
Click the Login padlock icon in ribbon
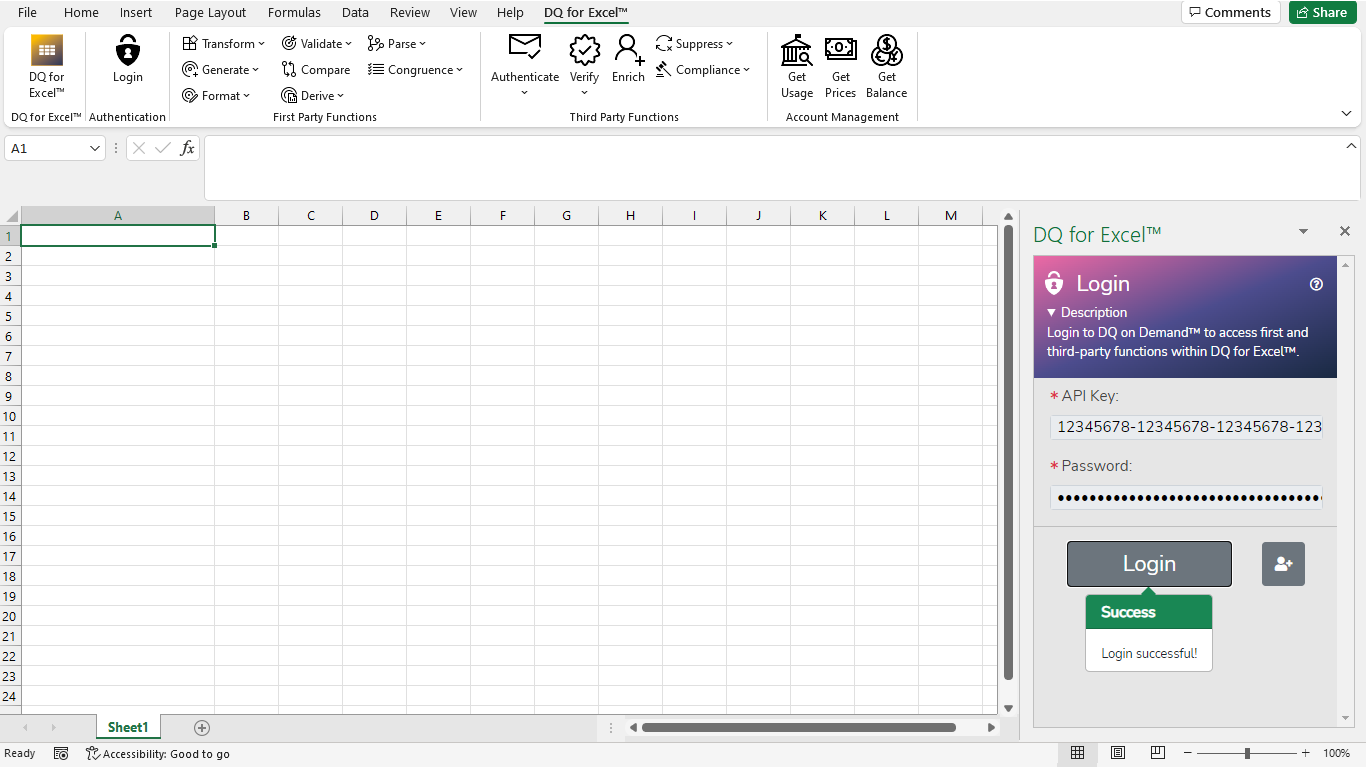tap(128, 50)
